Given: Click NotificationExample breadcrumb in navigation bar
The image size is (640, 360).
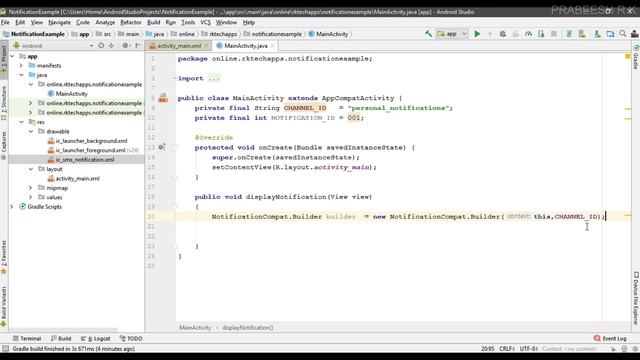Looking at the screenshot, I should [34, 34].
